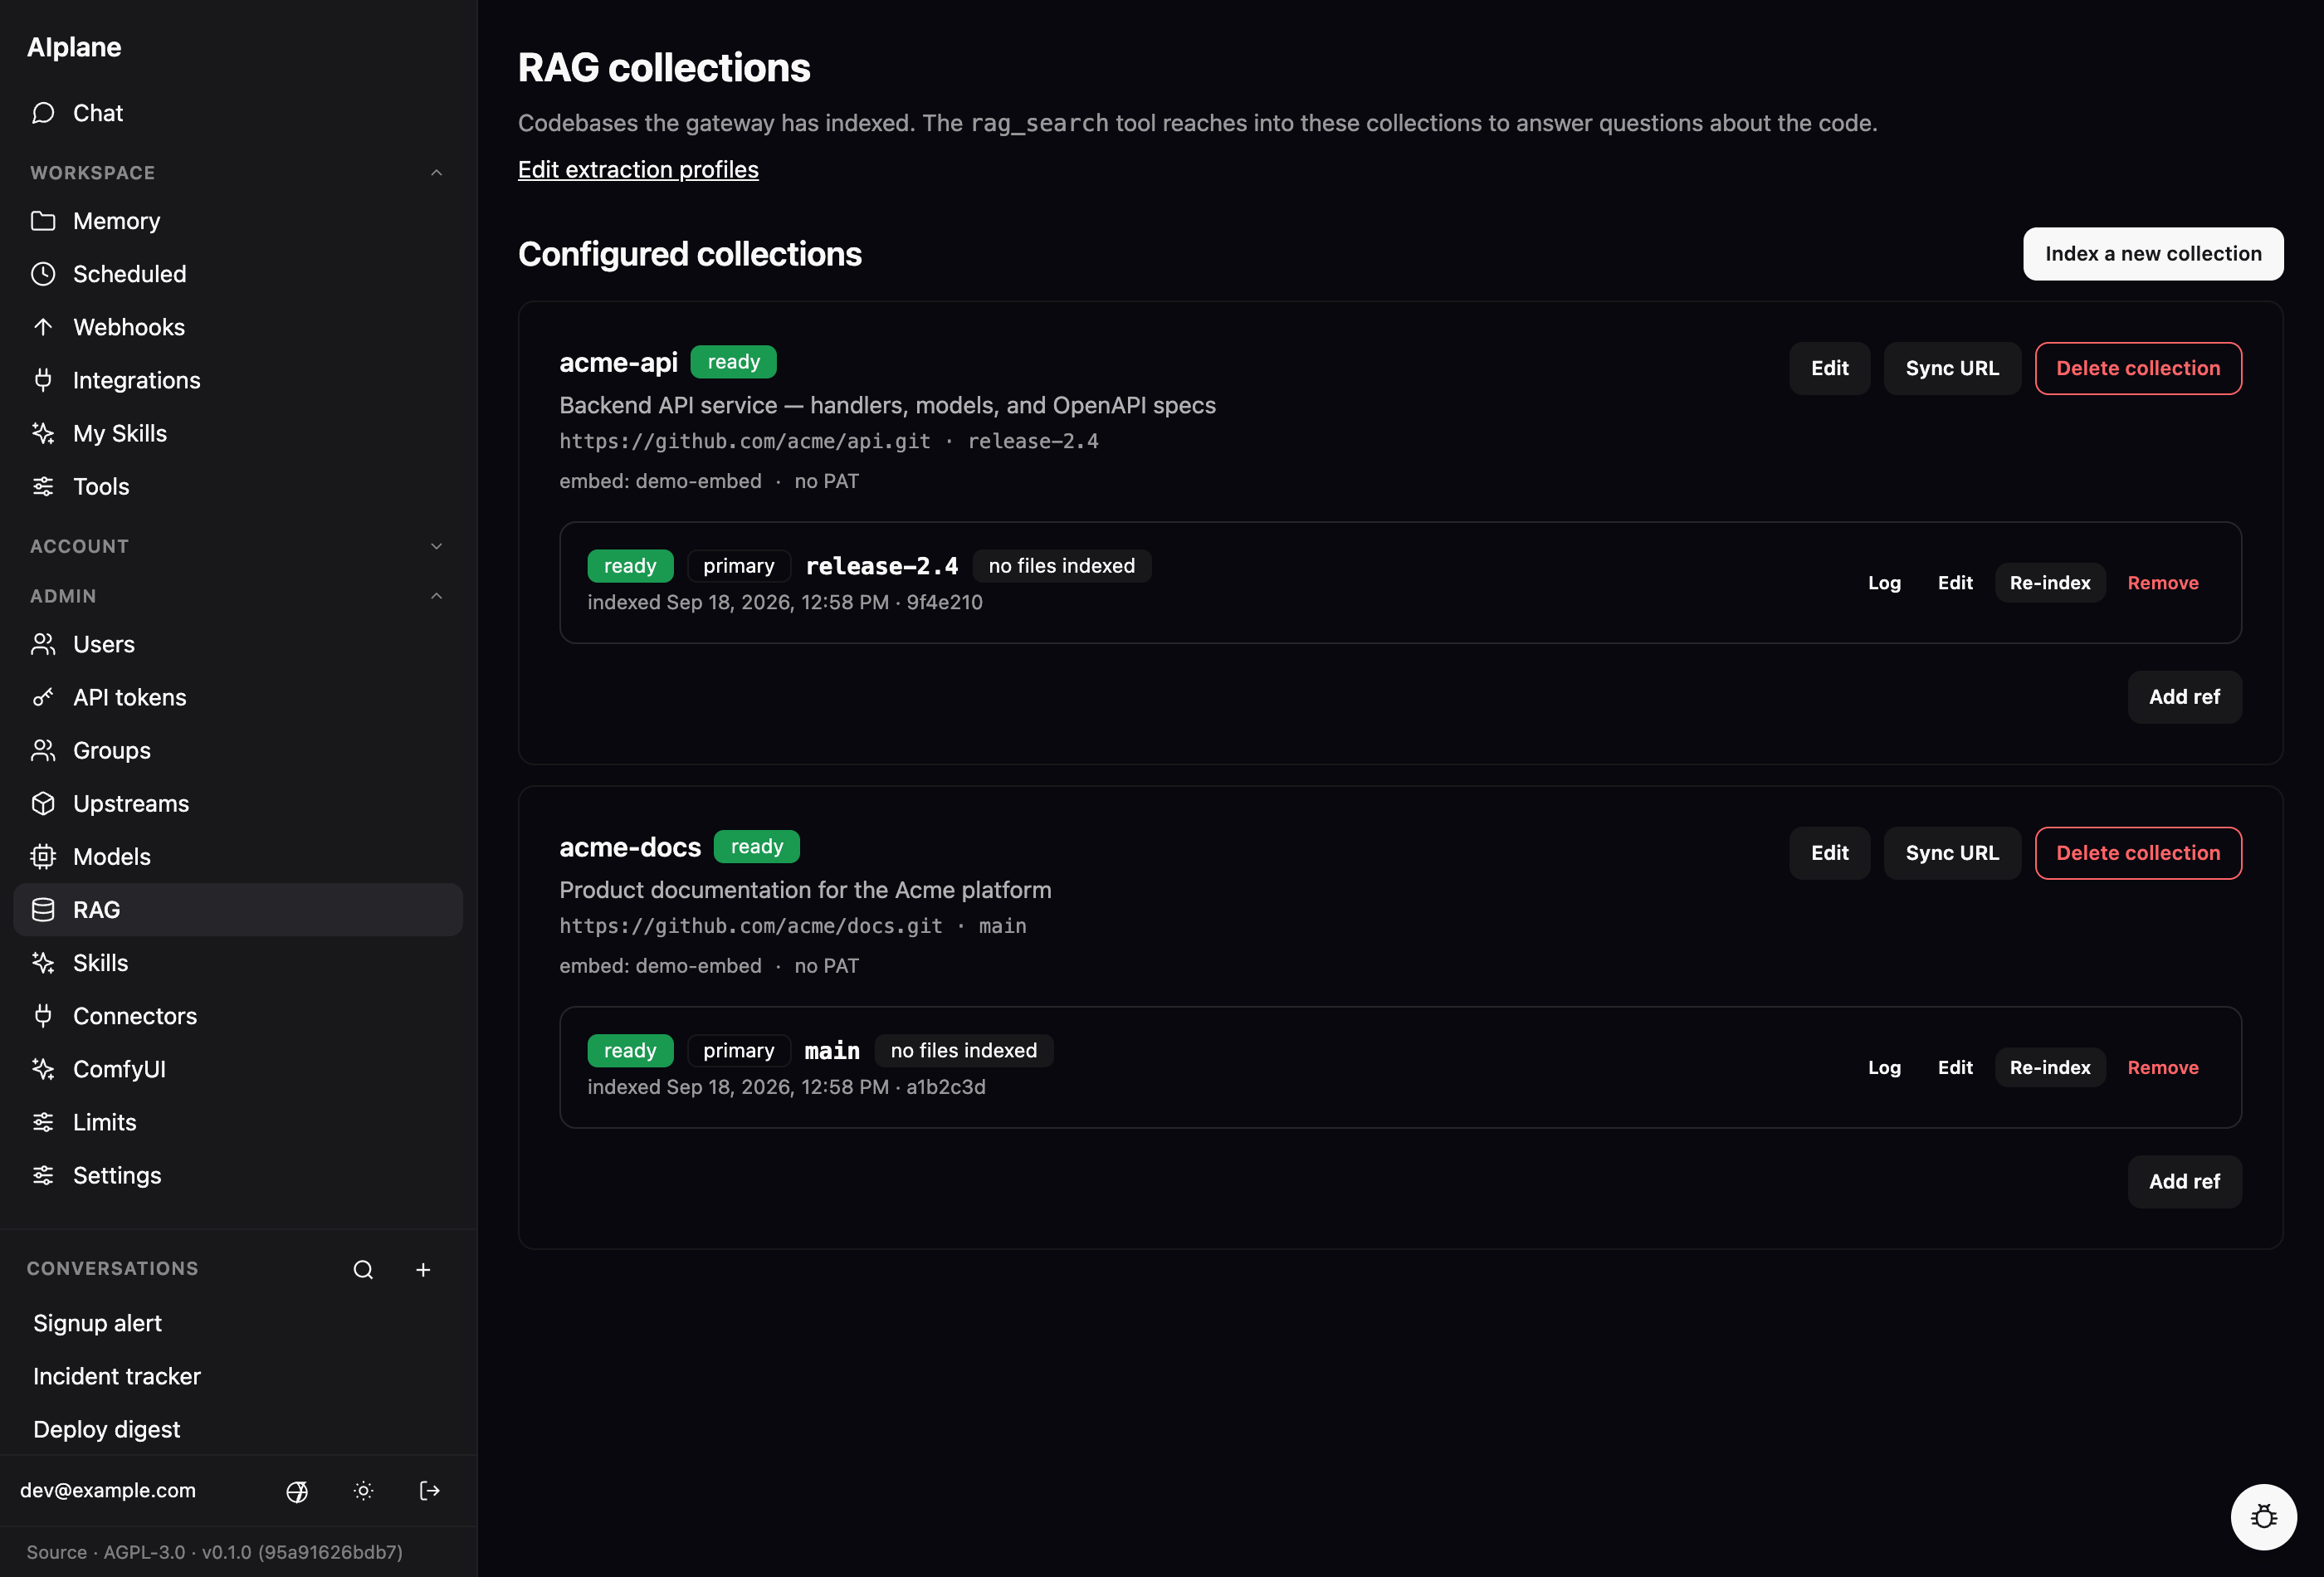Toggle light theme with the sun icon

tap(364, 1491)
